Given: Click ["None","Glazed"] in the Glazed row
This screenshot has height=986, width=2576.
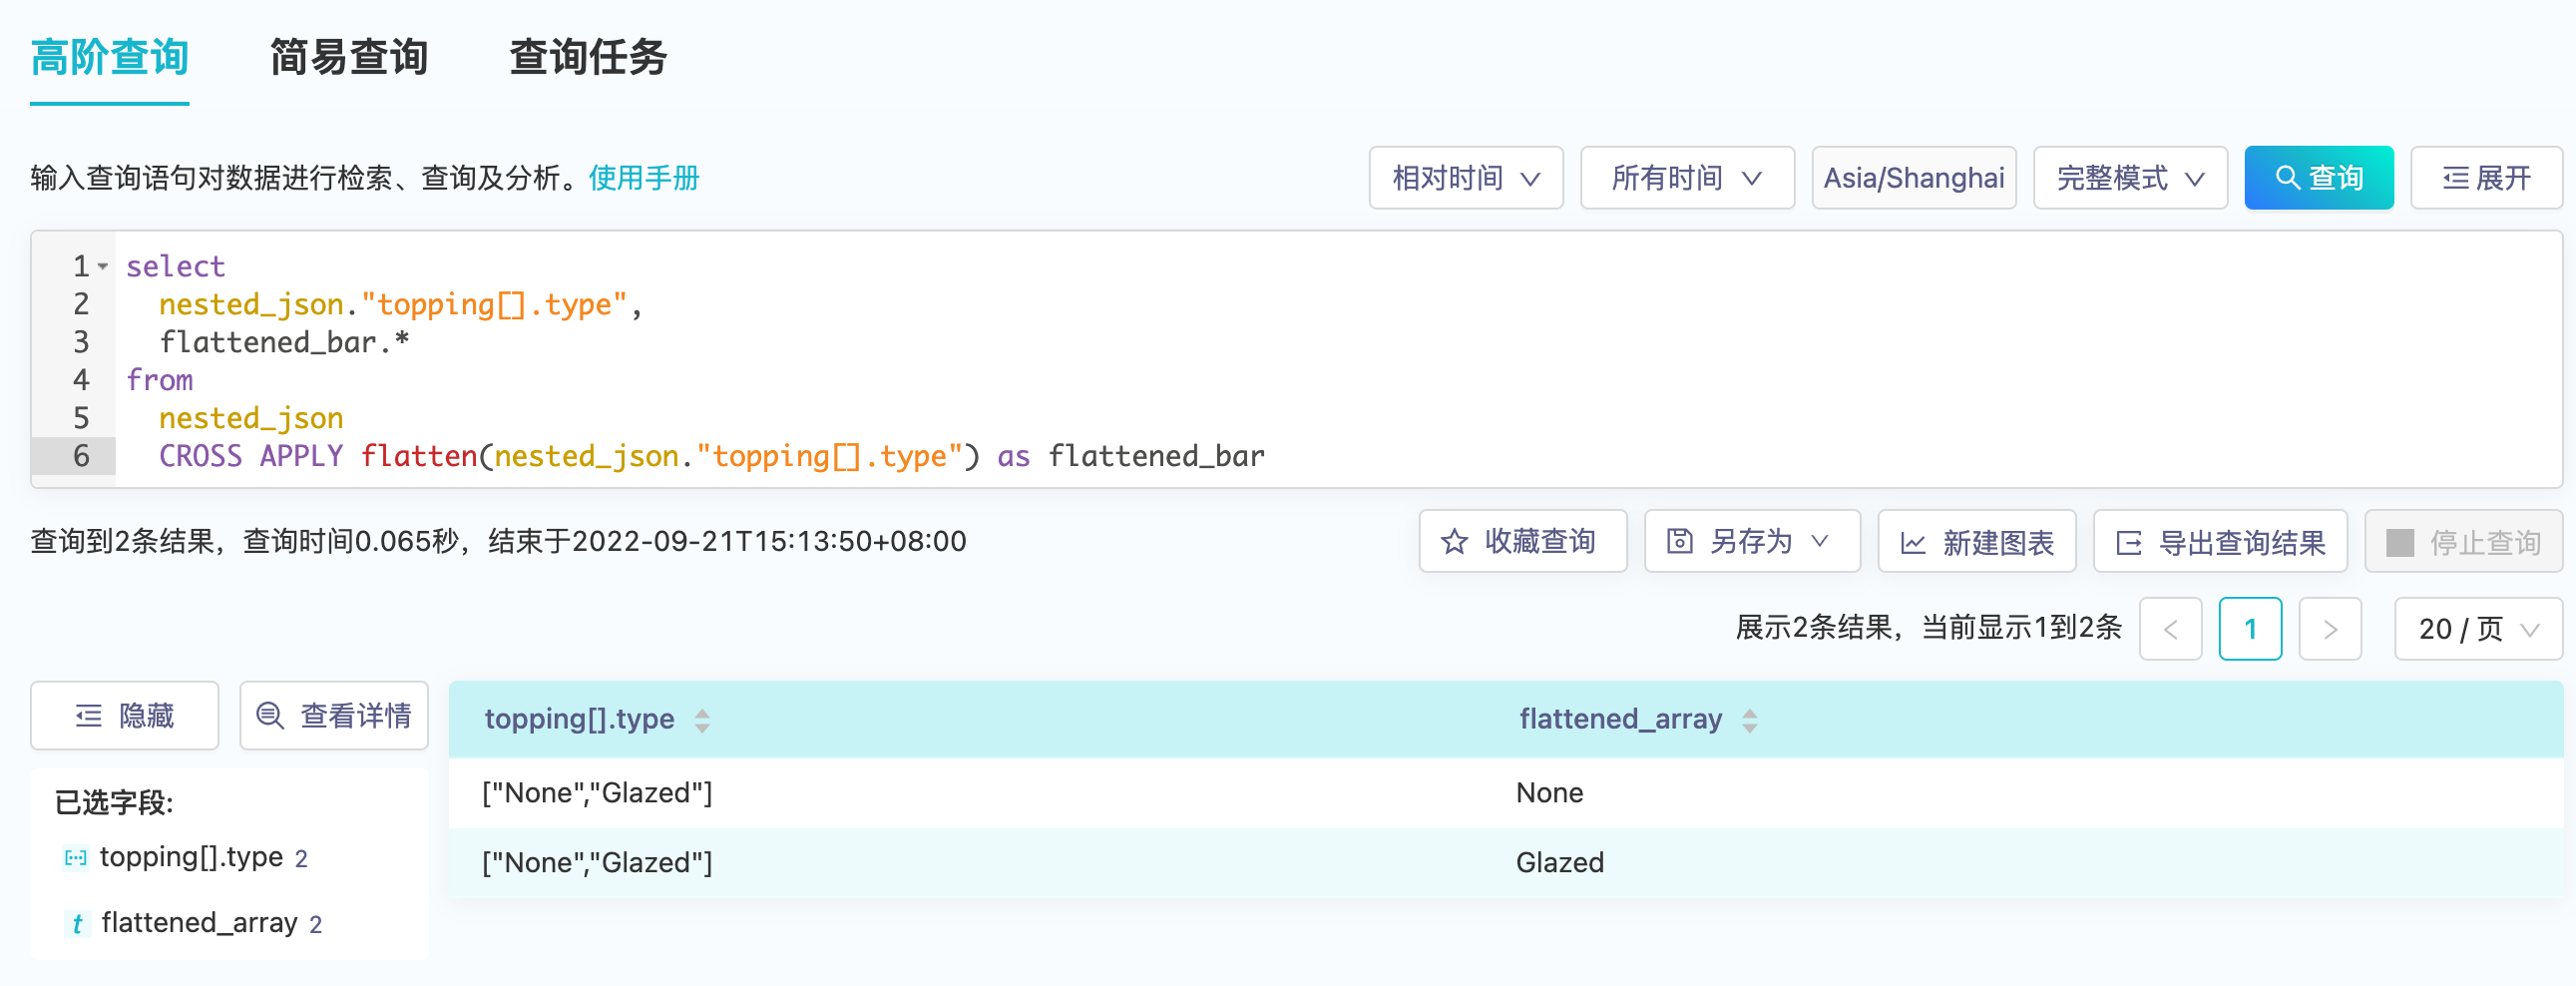Looking at the screenshot, I should pos(597,863).
